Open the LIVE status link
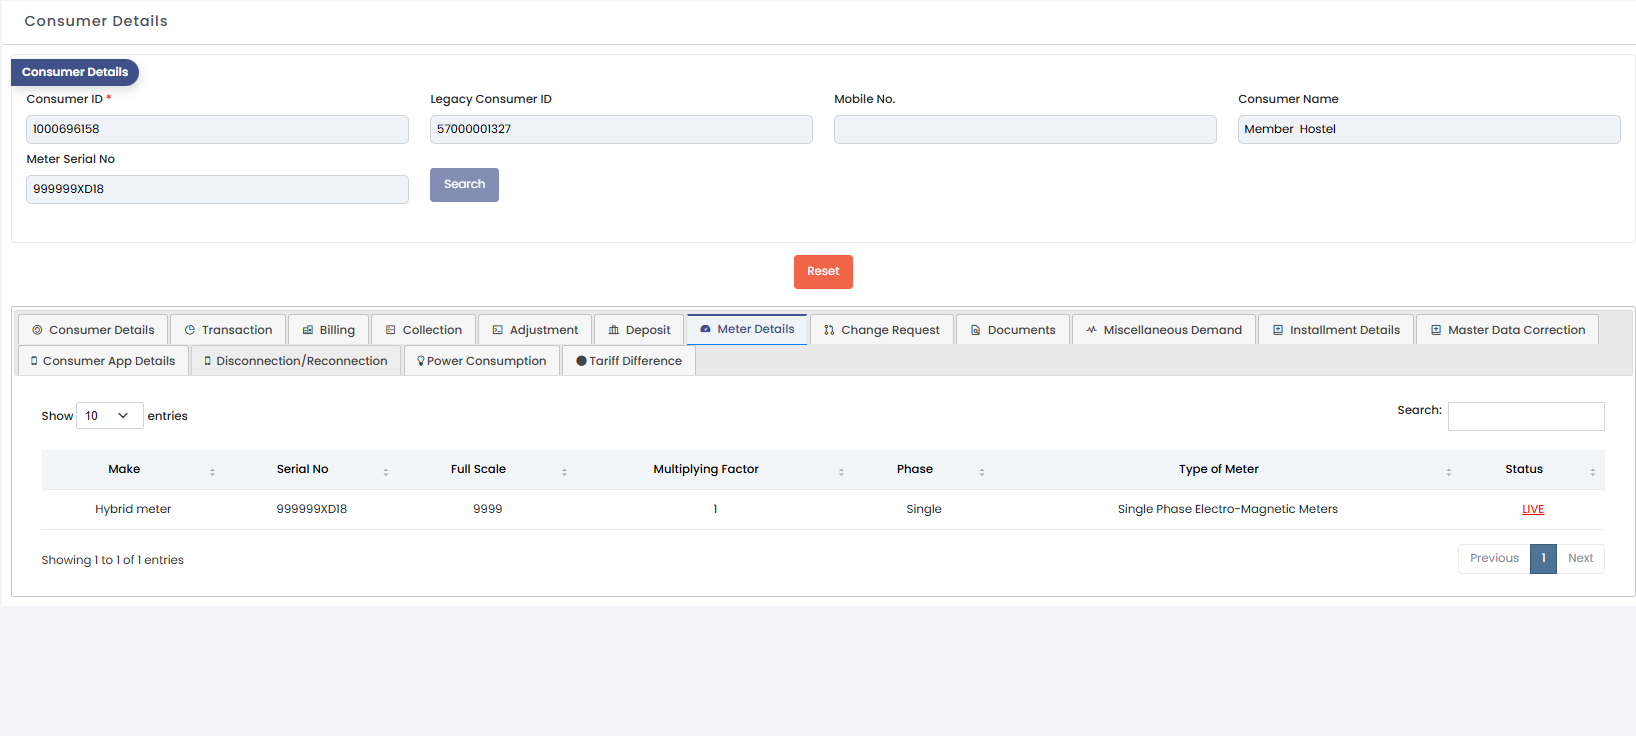 pyautogui.click(x=1533, y=510)
